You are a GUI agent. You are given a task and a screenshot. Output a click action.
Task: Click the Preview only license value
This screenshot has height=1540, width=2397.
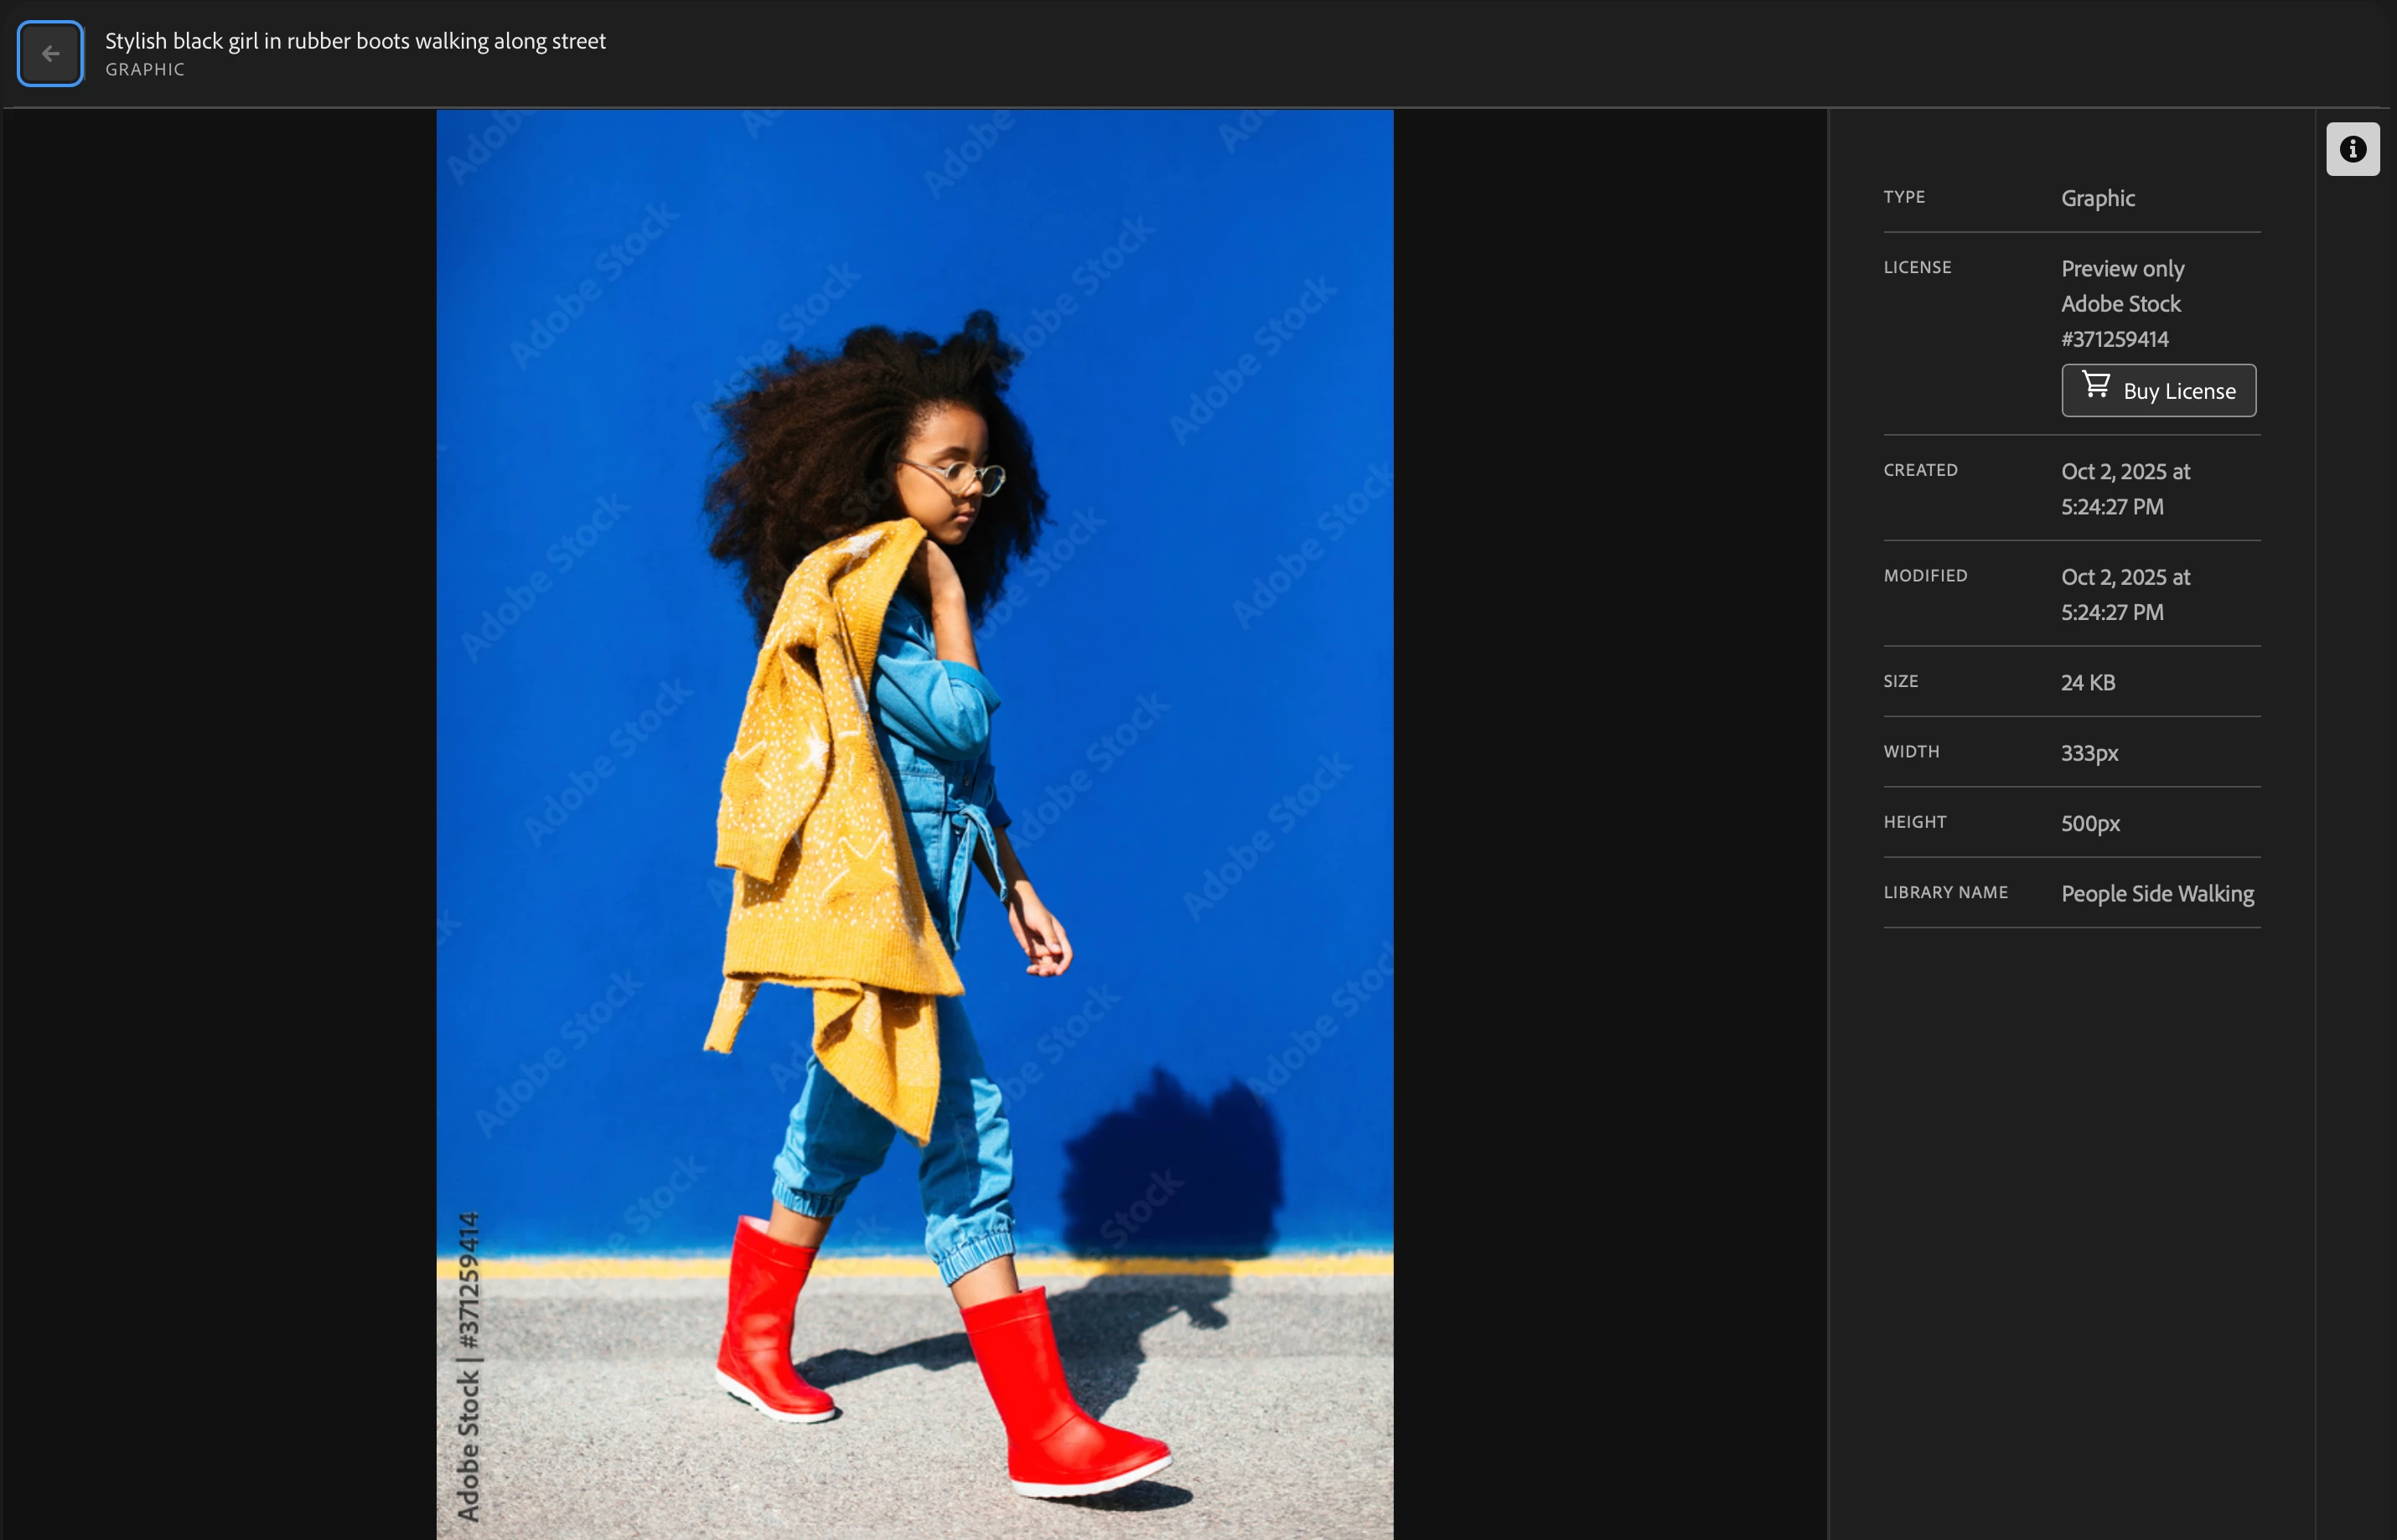(2122, 268)
